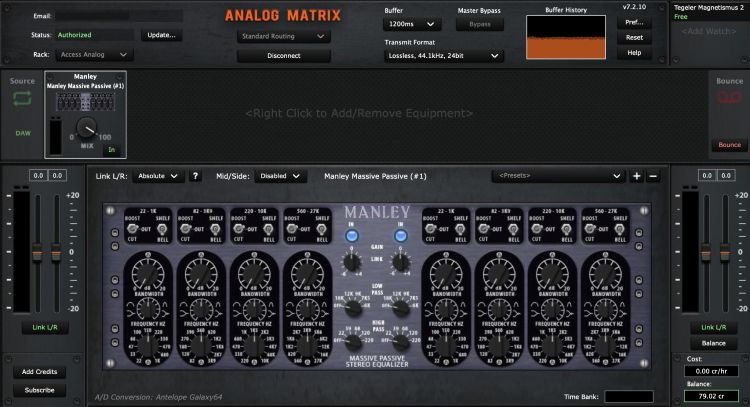Image resolution: width=750 pixels, height=407 pixels.
Task: Open Pref... settings button
Action: click(634, 22)
